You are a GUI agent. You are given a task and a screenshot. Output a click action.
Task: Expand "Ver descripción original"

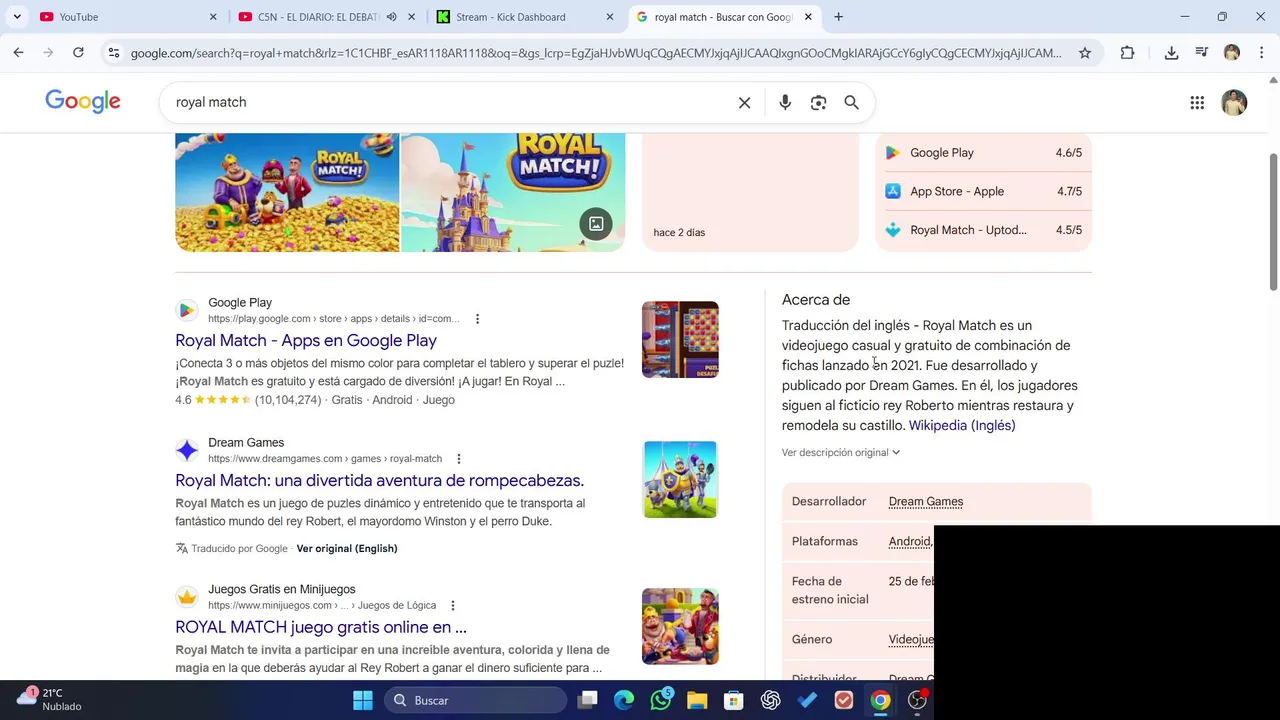coord(841,452)
